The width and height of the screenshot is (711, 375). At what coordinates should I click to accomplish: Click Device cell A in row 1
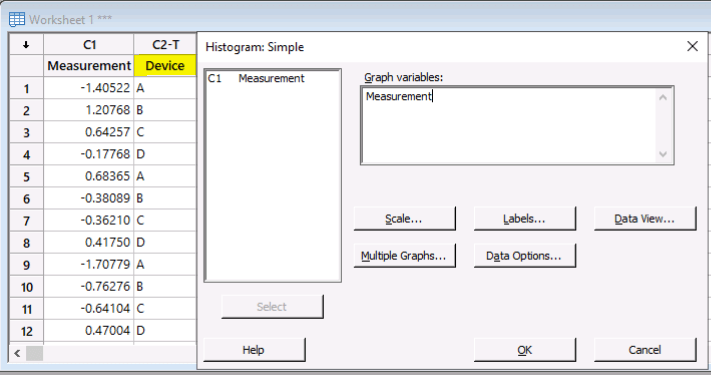(166, 88)
